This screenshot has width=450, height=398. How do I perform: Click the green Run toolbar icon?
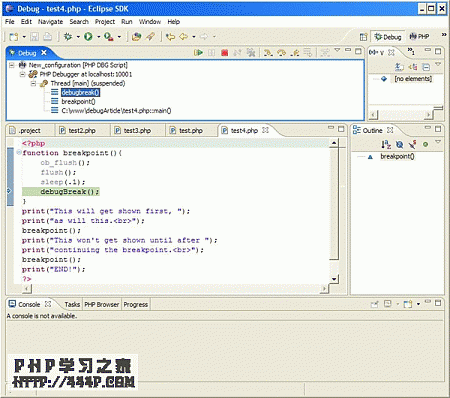click(x=88, y=37)
